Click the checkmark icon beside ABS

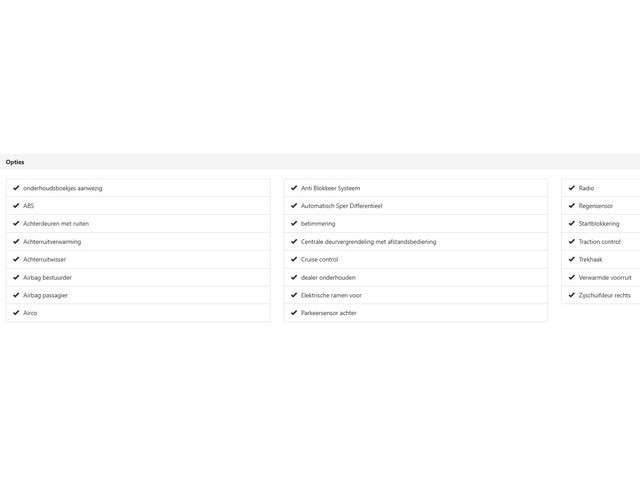[x=16, y=205]
